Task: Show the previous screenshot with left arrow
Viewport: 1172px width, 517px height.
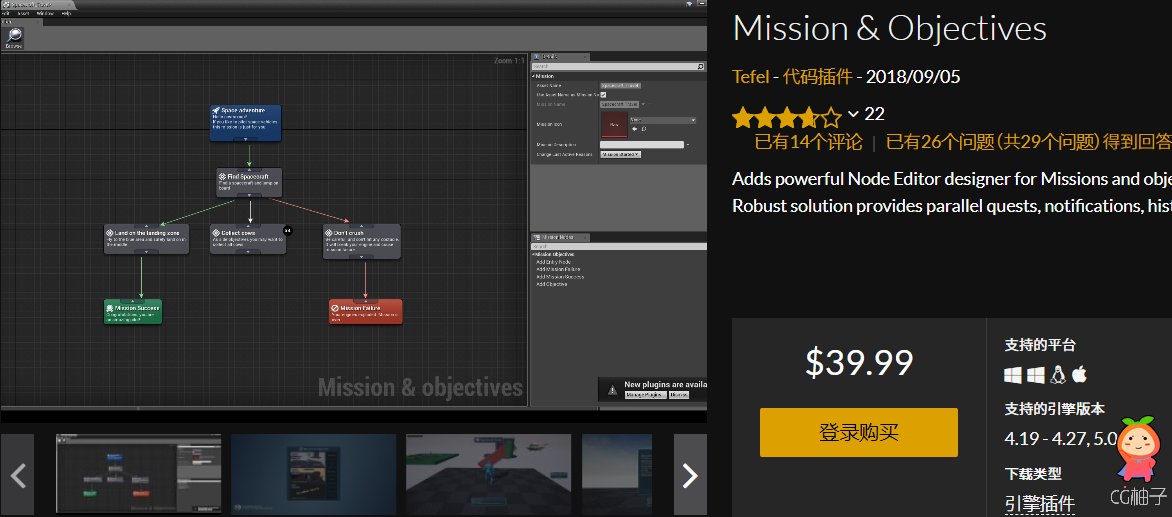Action: point(17,475)
